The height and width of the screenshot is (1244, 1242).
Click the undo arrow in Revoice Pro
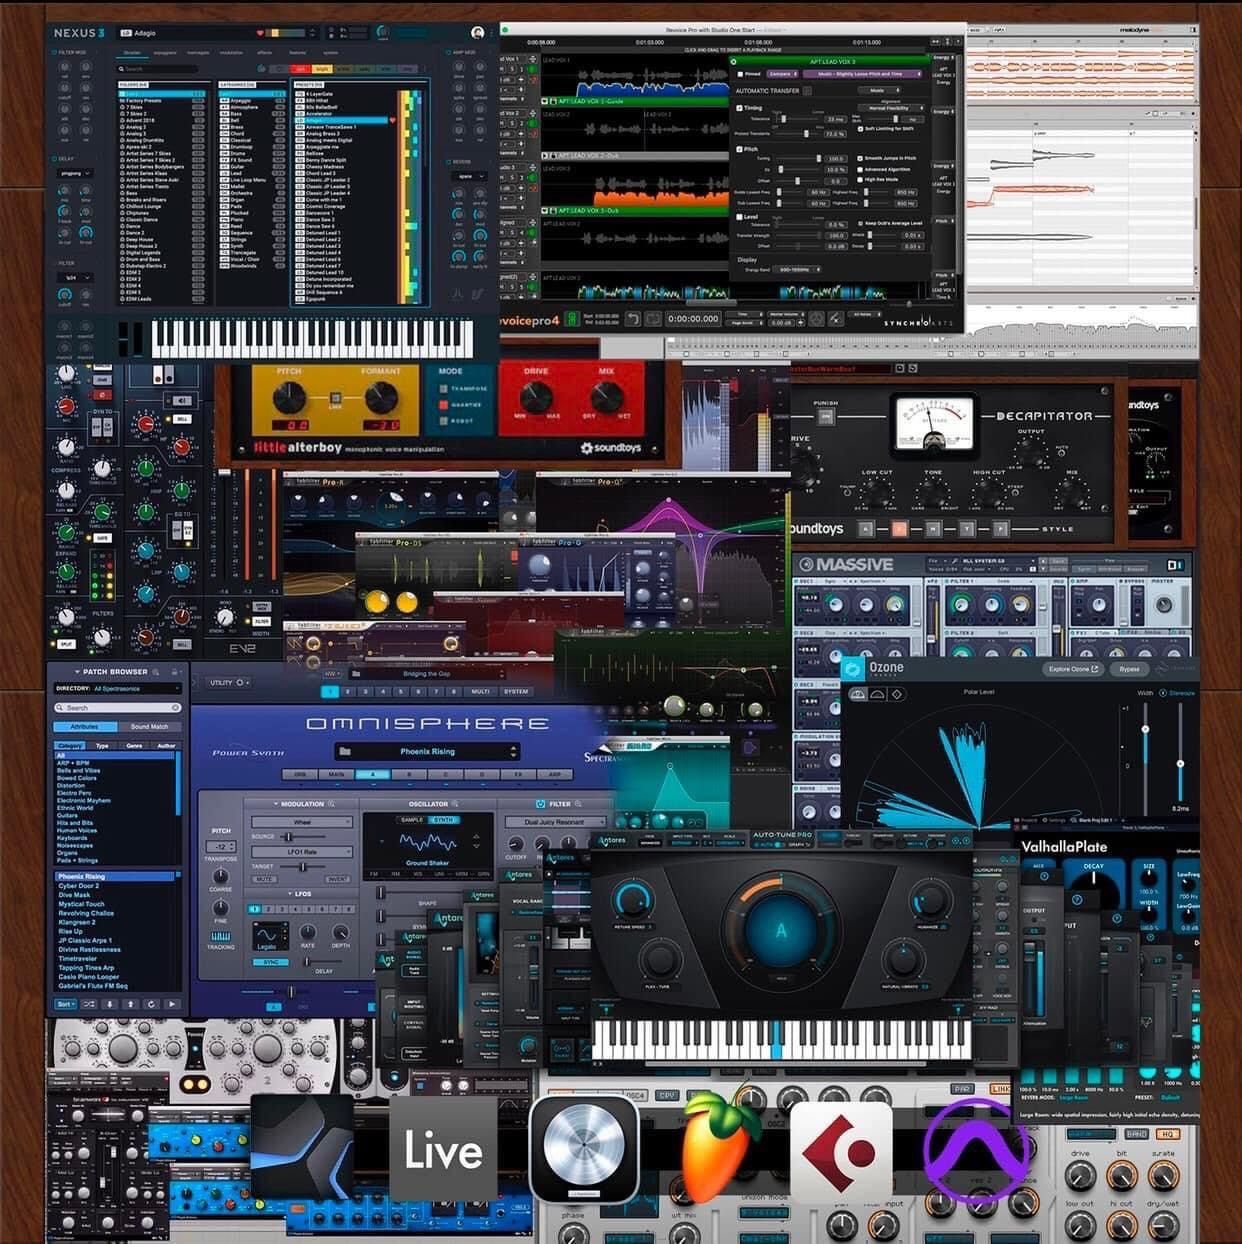pyautogui.click(x=633, y=319)
